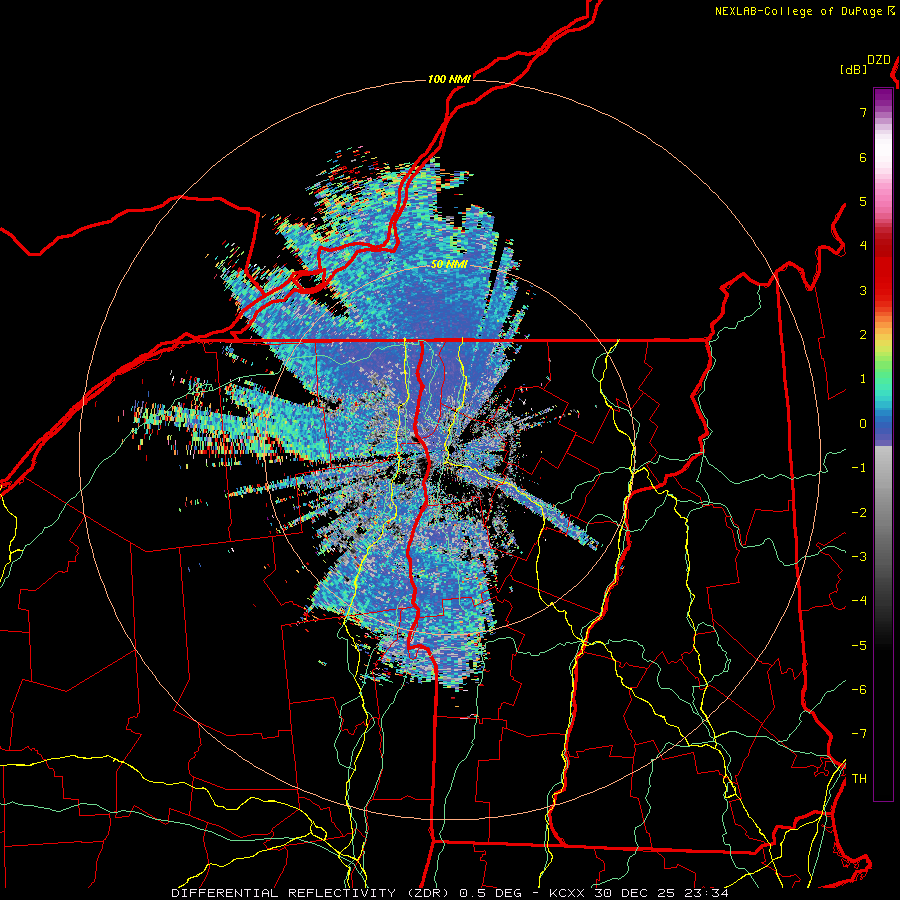
Task: Click the -6 value on the color scale
Action: 859,690
